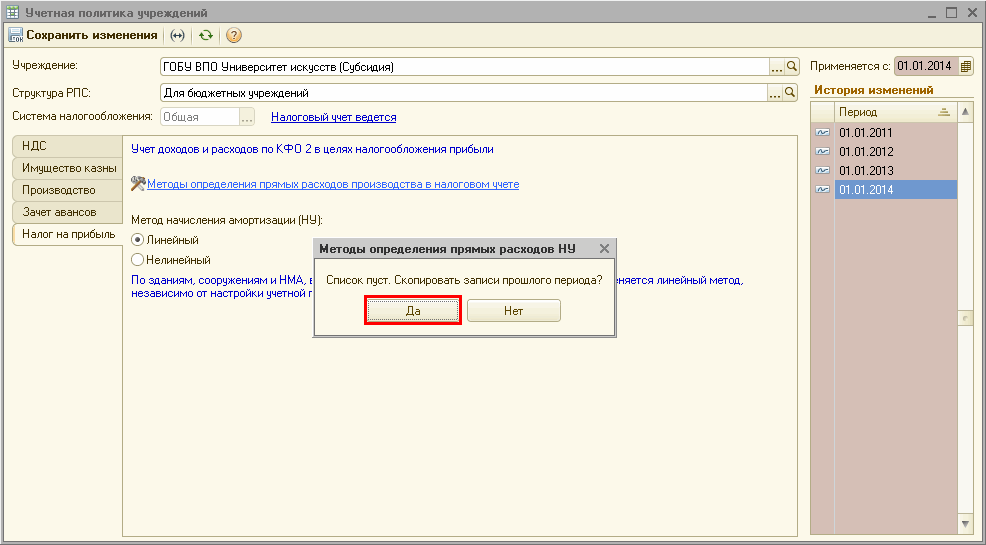Confirm copying with the Да button
The height and width of the screenshot is (545, 986).
tap(413, 311)
